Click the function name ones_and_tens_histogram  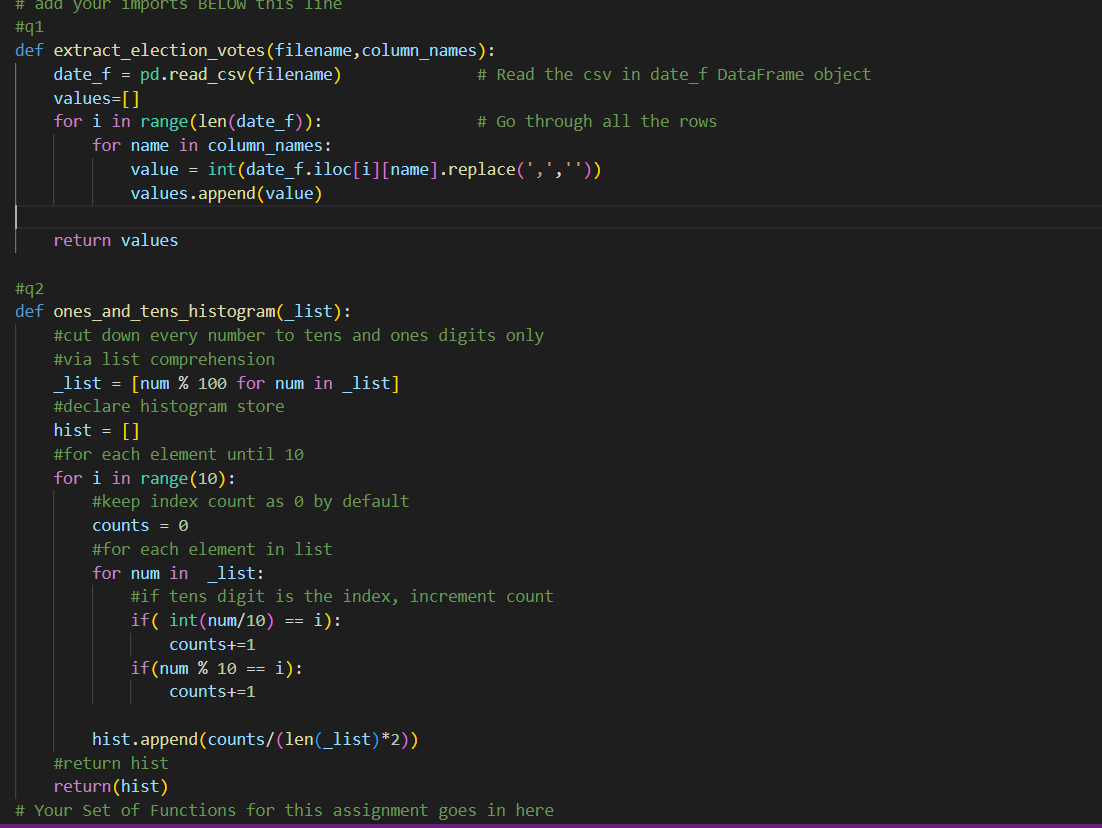tap(164, 311)
